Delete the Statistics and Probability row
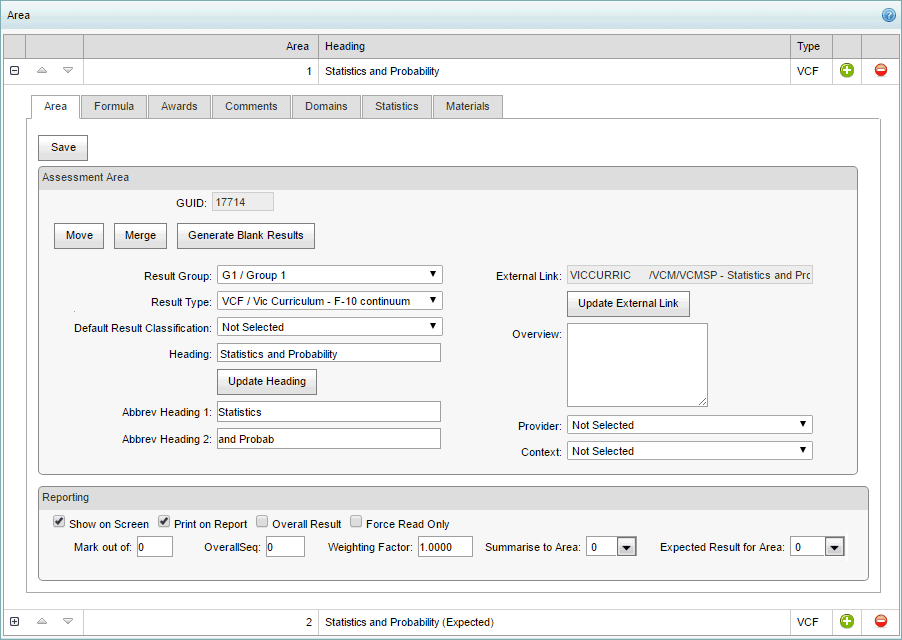Screen dimensions: 902x640 881,71
